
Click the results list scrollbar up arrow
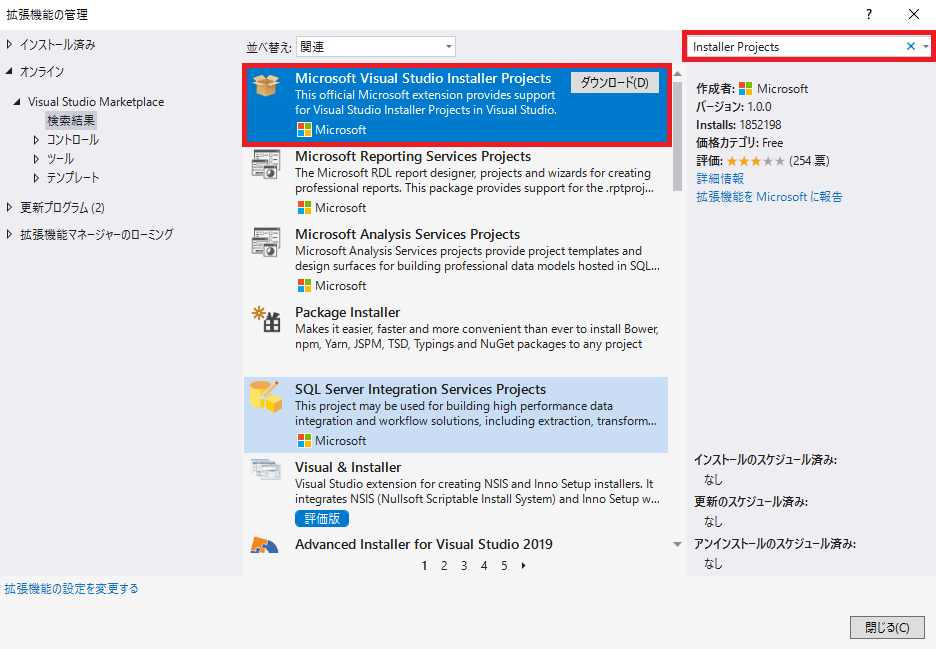point(678,74)
